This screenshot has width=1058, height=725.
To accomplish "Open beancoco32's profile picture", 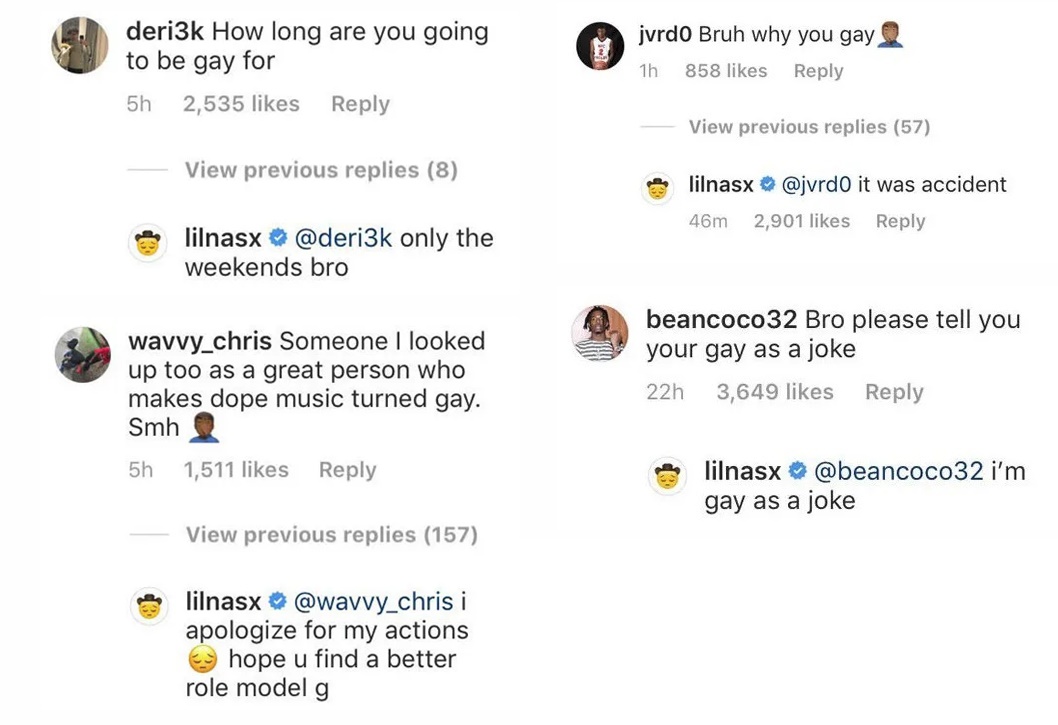I will [600, 333].
